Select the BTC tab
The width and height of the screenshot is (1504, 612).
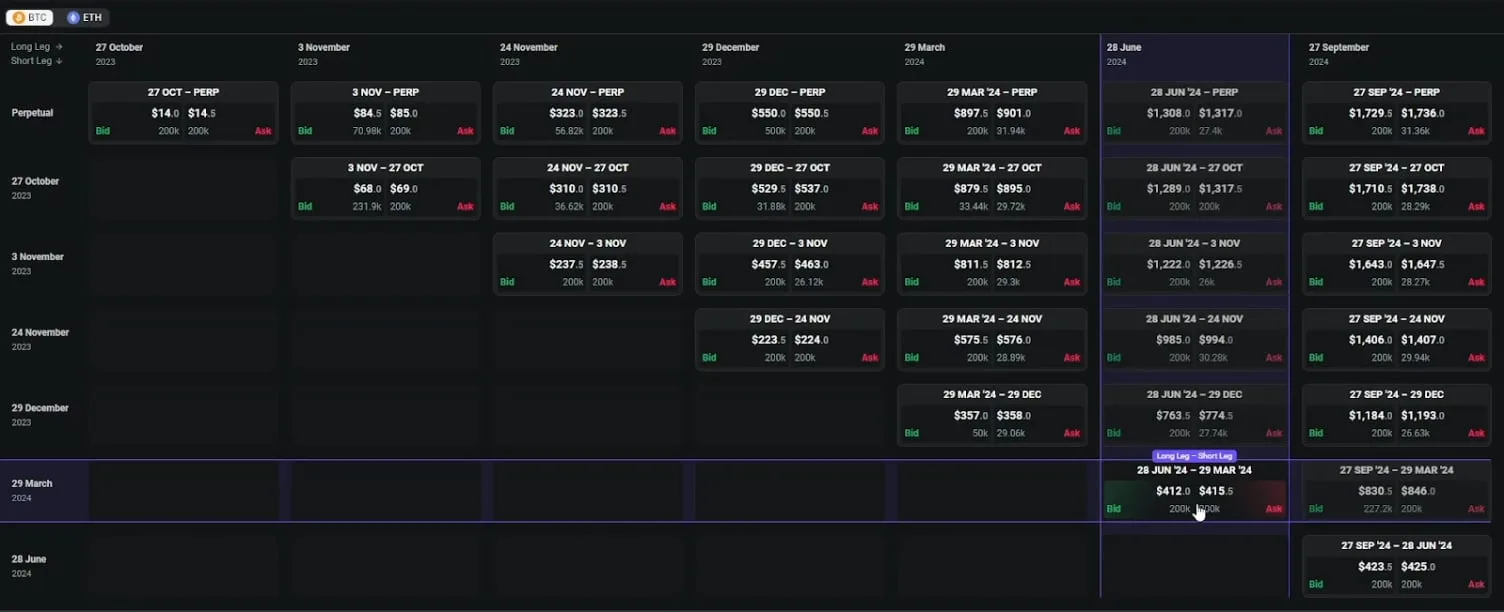(x=29, y=18)
